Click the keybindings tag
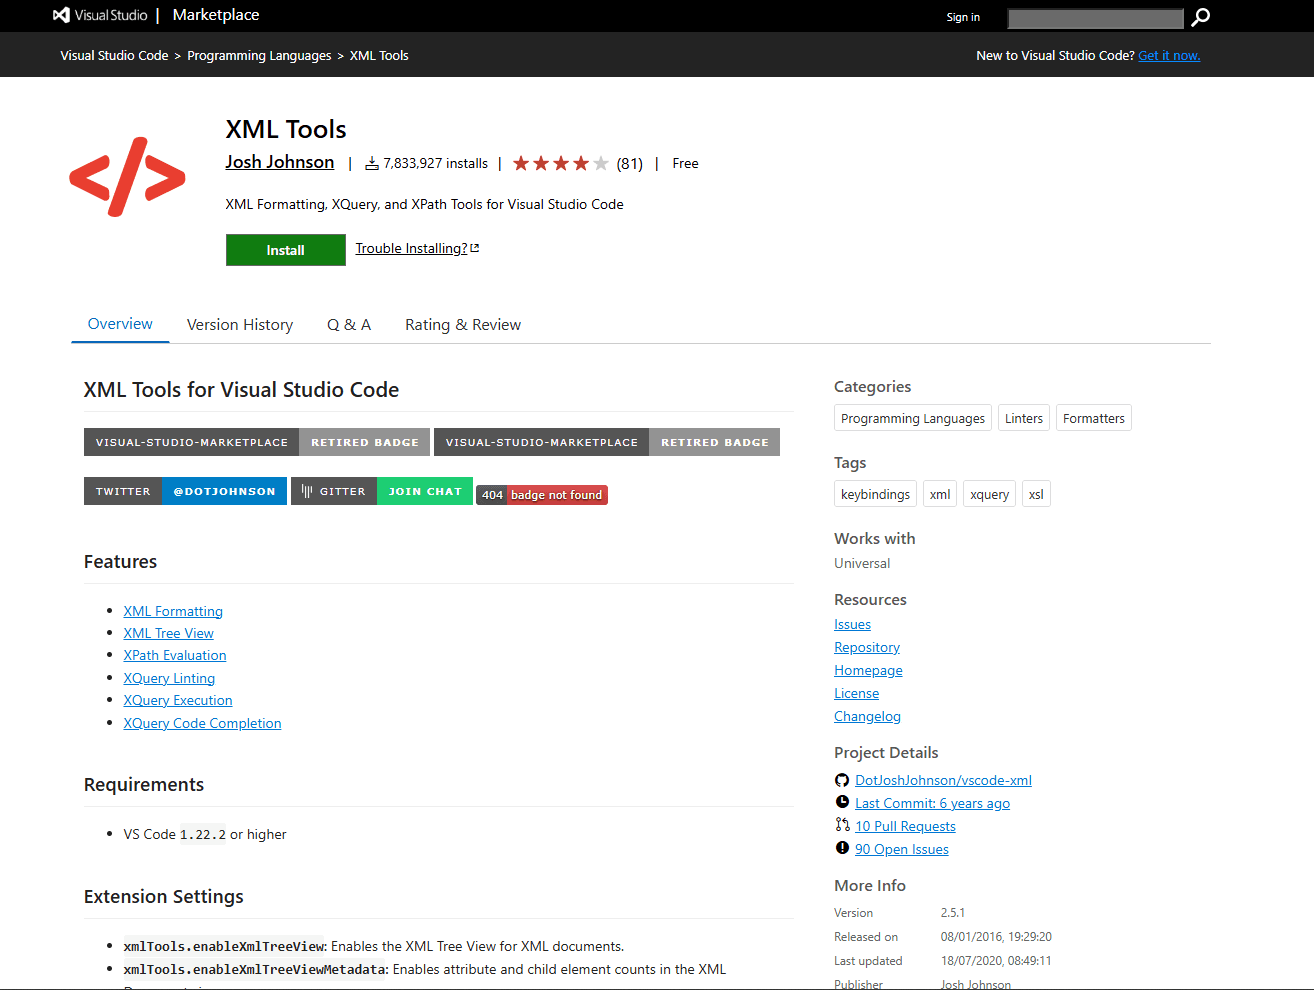 (876, 494)
